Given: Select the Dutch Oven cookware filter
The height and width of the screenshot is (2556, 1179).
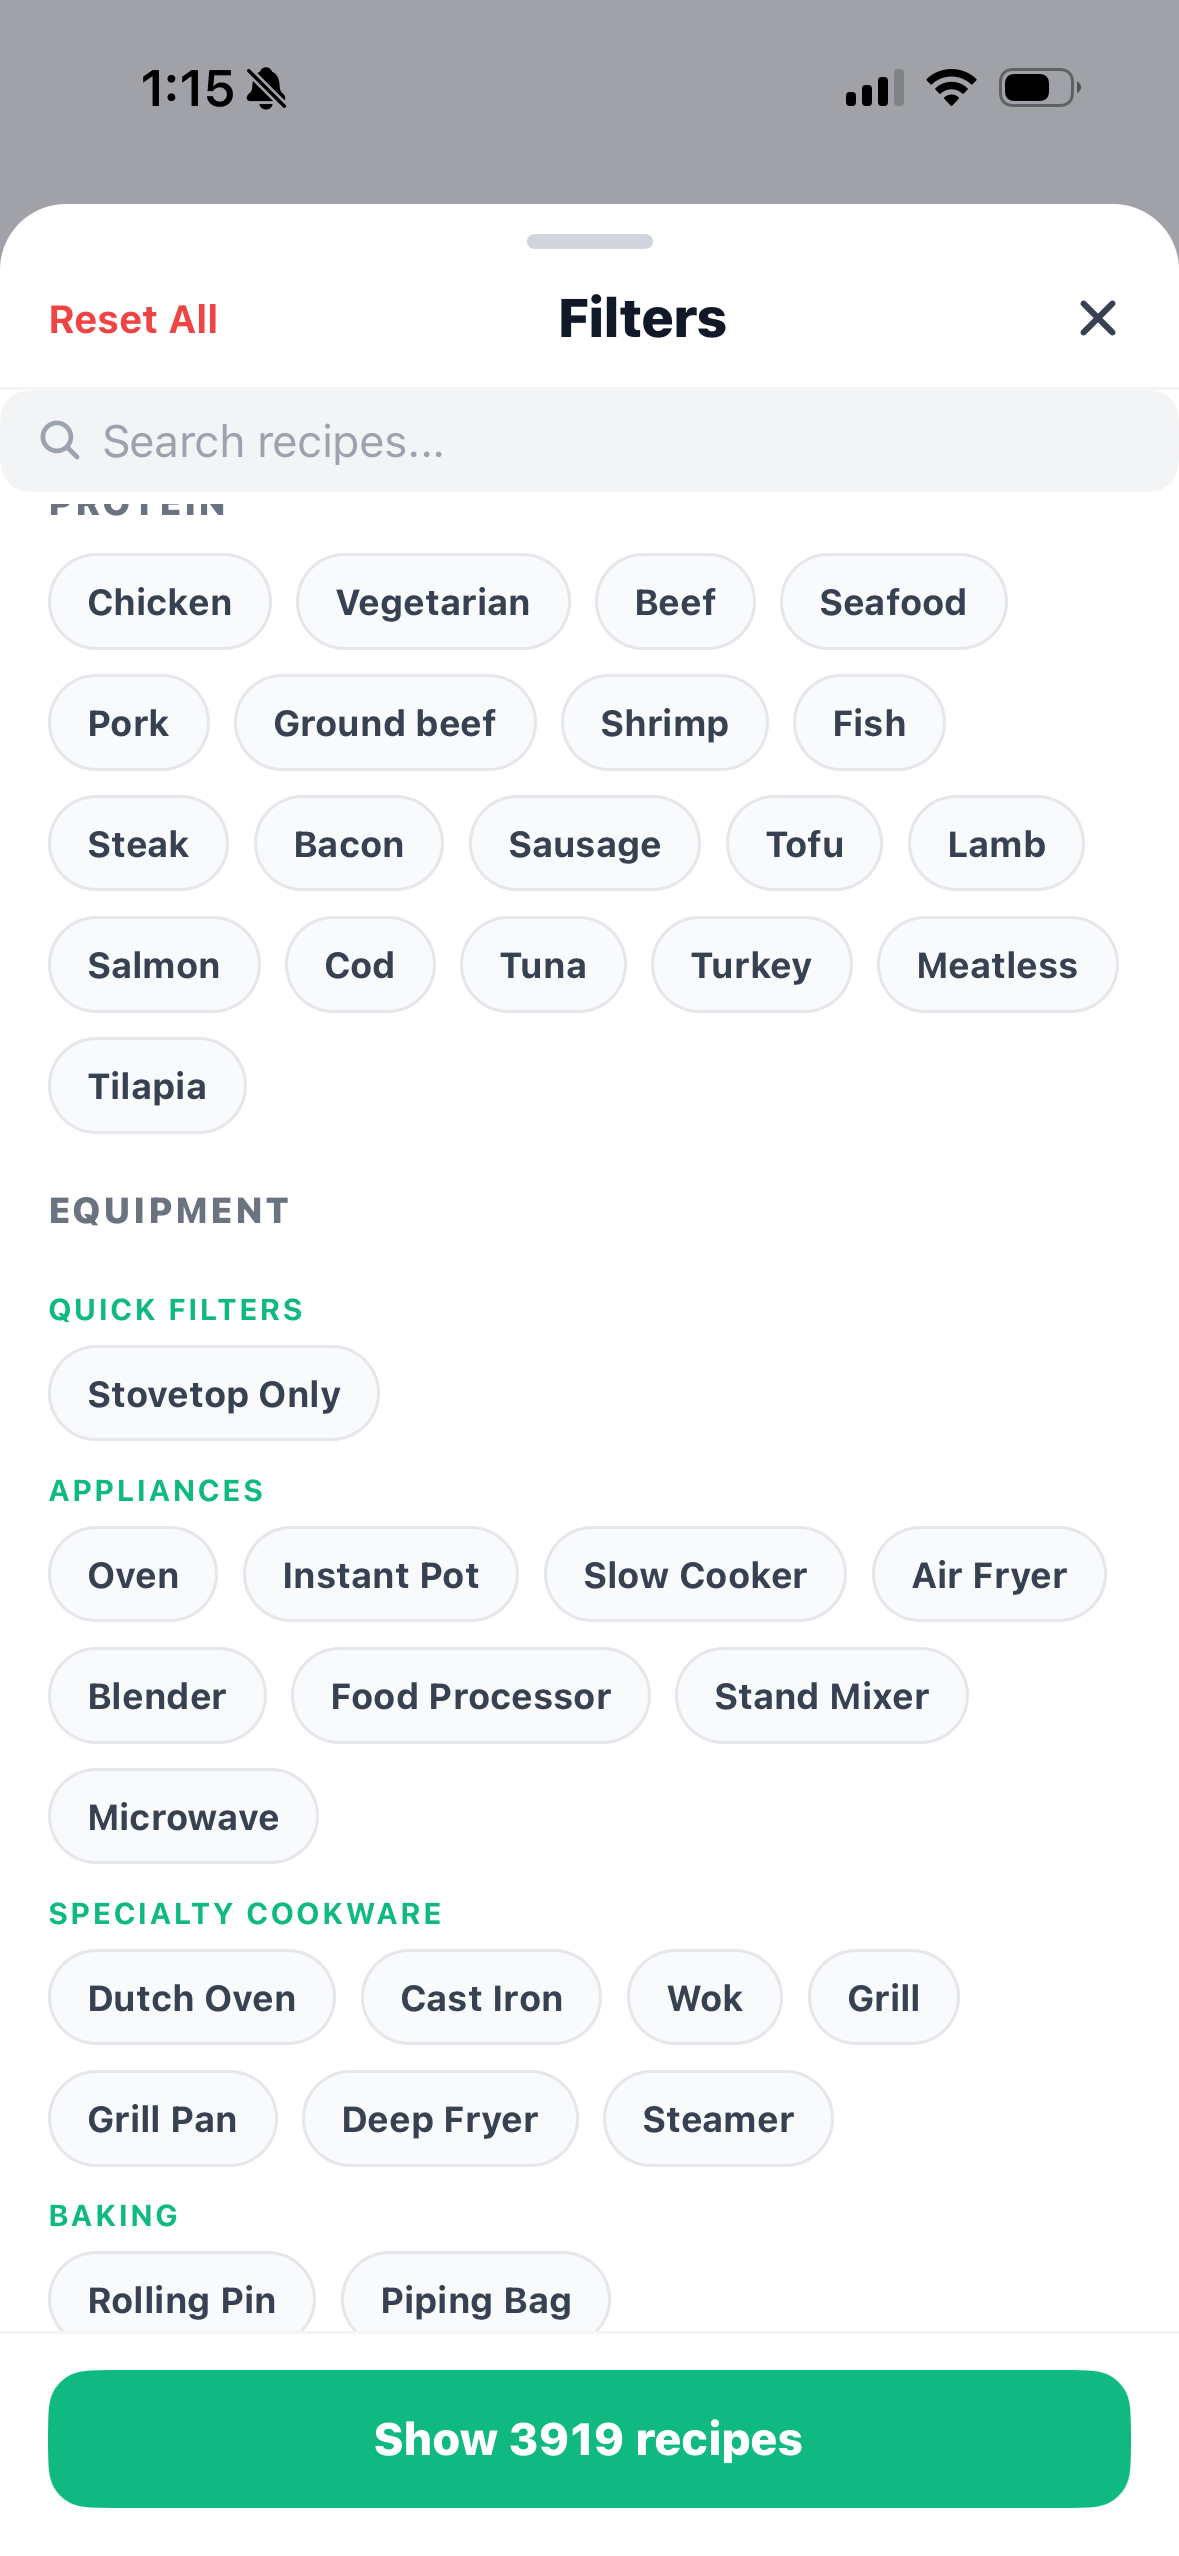Looking at the screenshot, I should [192, 1998].
